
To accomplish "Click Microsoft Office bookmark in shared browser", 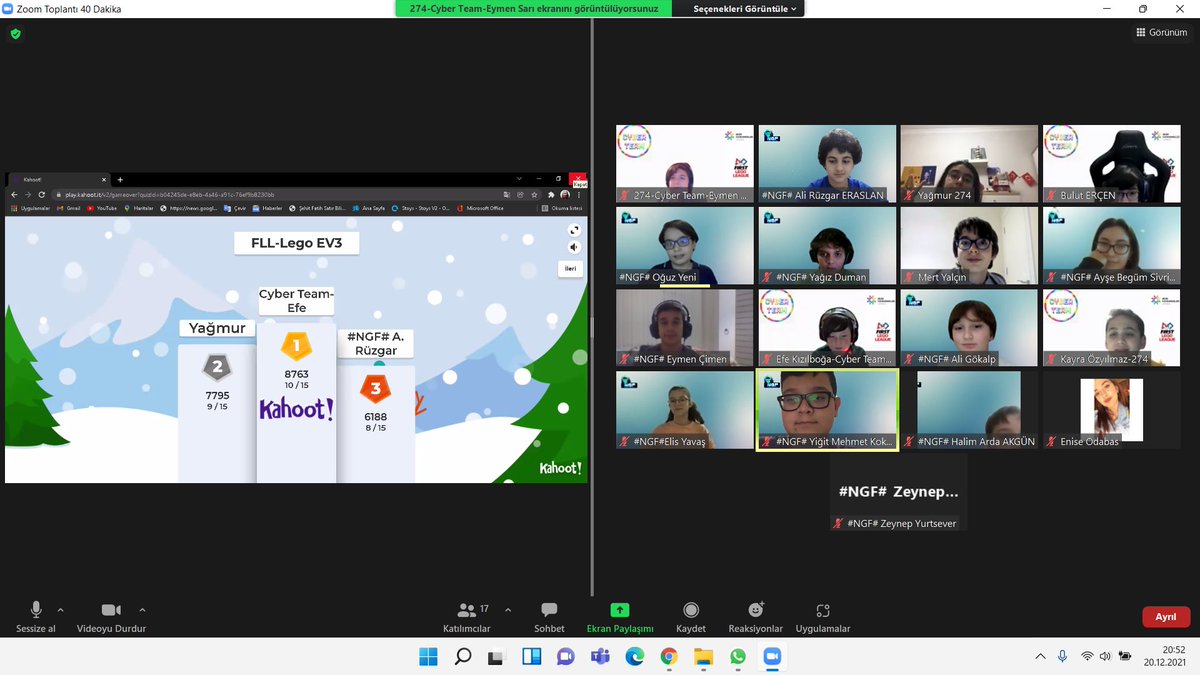I will (x=480, y=208).
